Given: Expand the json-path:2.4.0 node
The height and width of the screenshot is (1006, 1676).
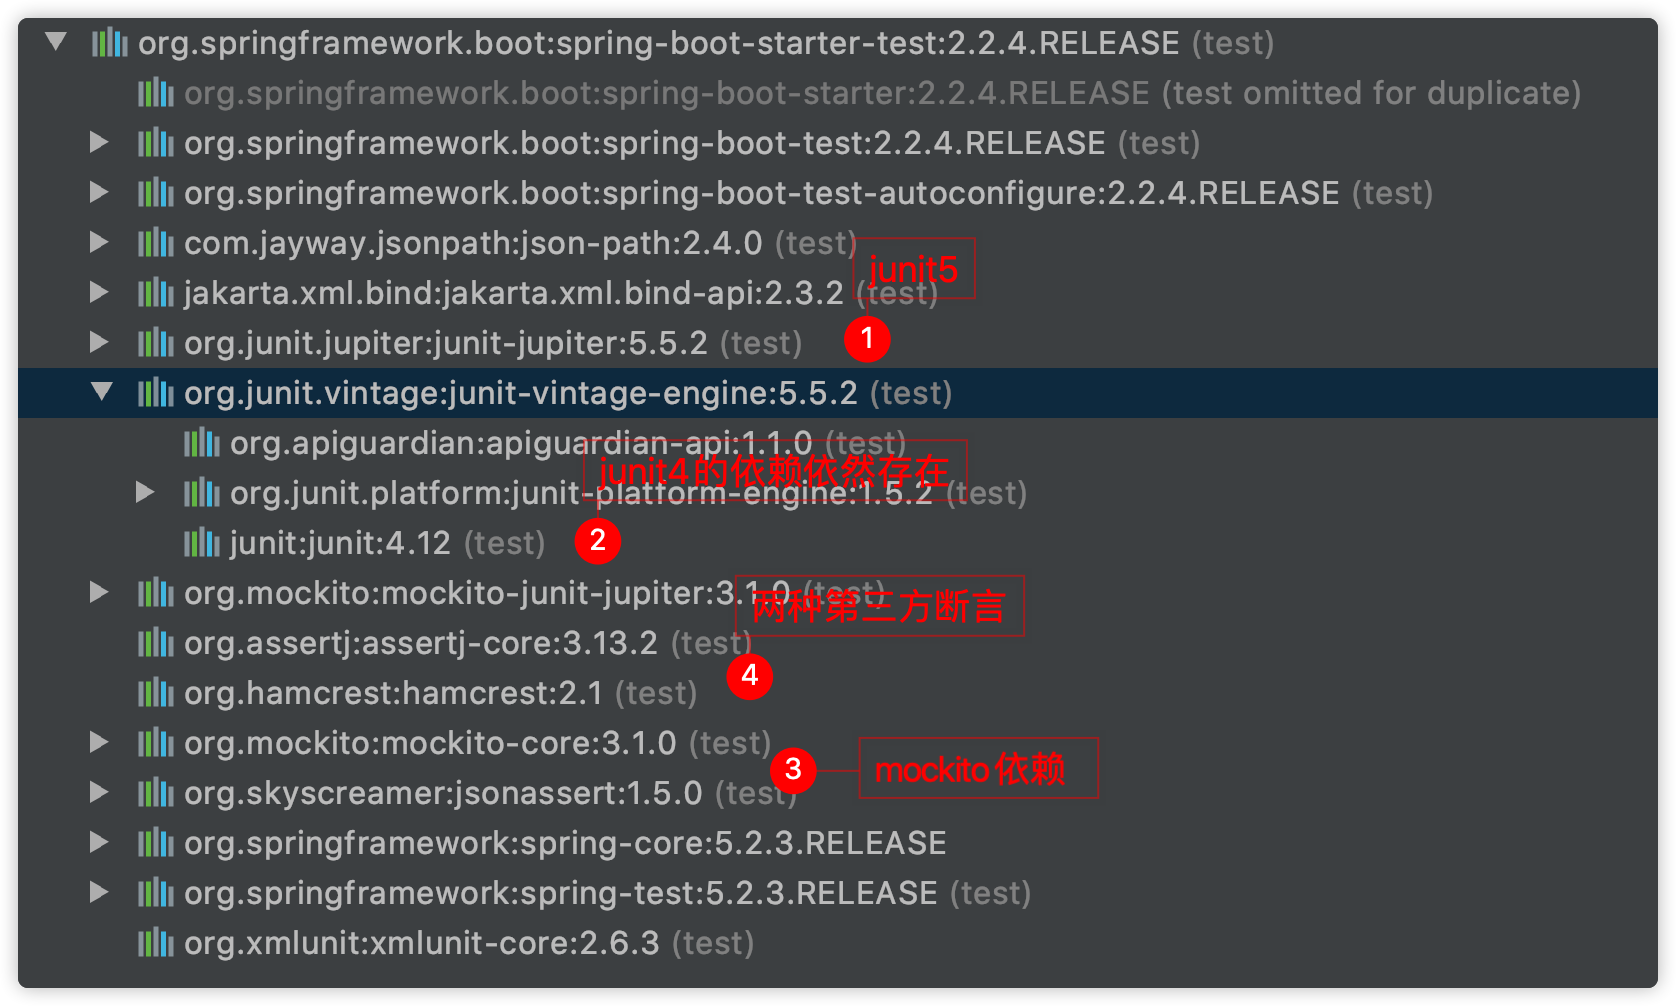Looking at the screenshot, I should [100, 243].
